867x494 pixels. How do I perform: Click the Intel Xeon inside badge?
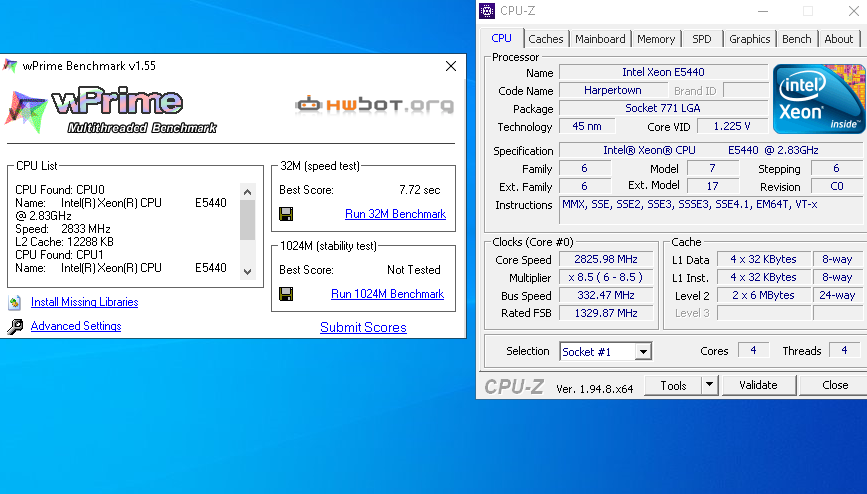click(819, 99)
